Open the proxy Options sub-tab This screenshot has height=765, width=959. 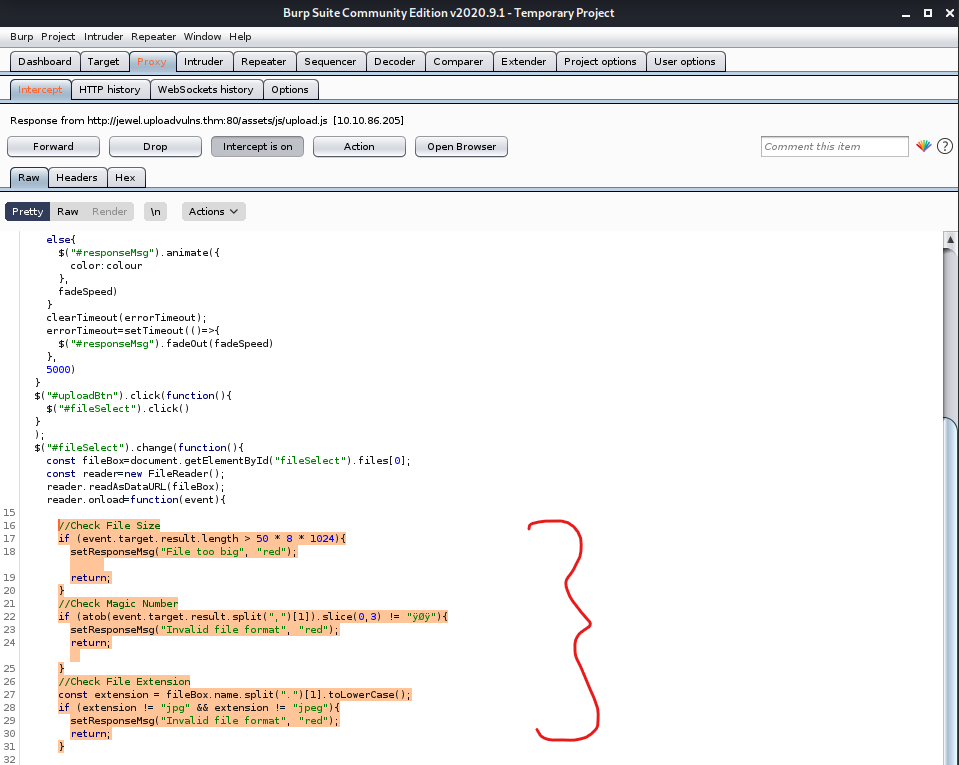[290, 90]
